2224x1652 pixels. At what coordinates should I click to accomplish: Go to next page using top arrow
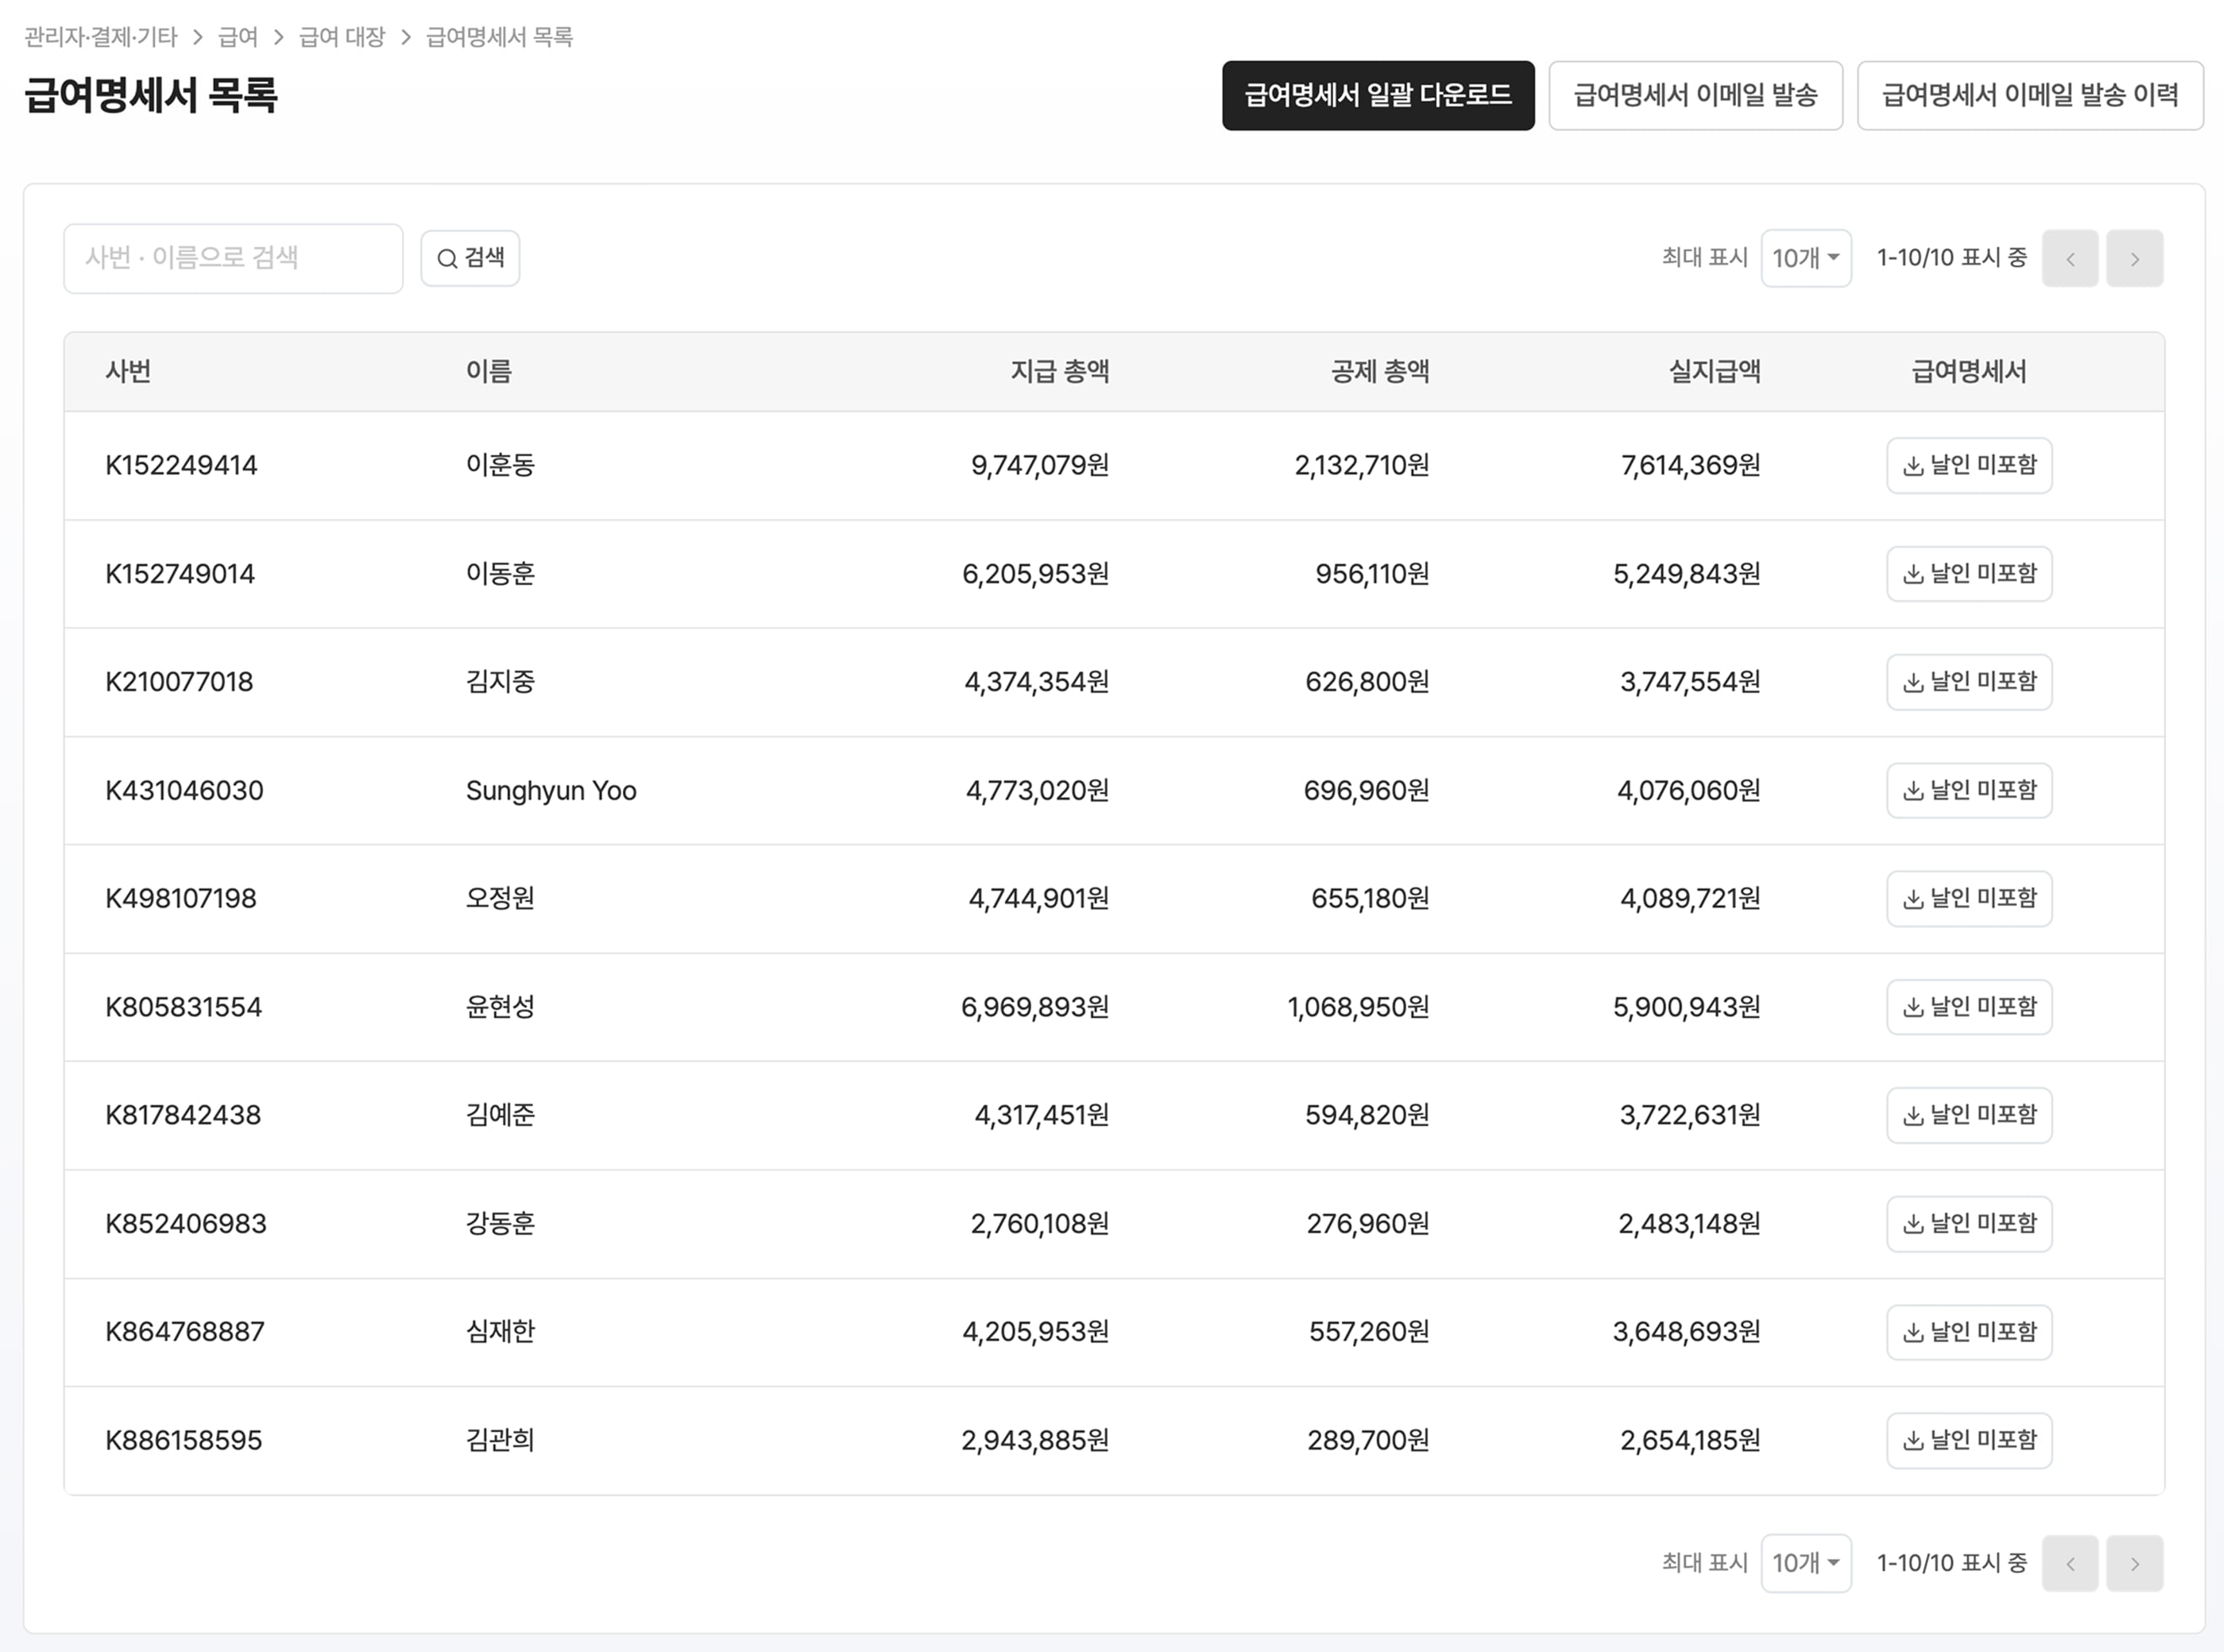pos(2134,258)
